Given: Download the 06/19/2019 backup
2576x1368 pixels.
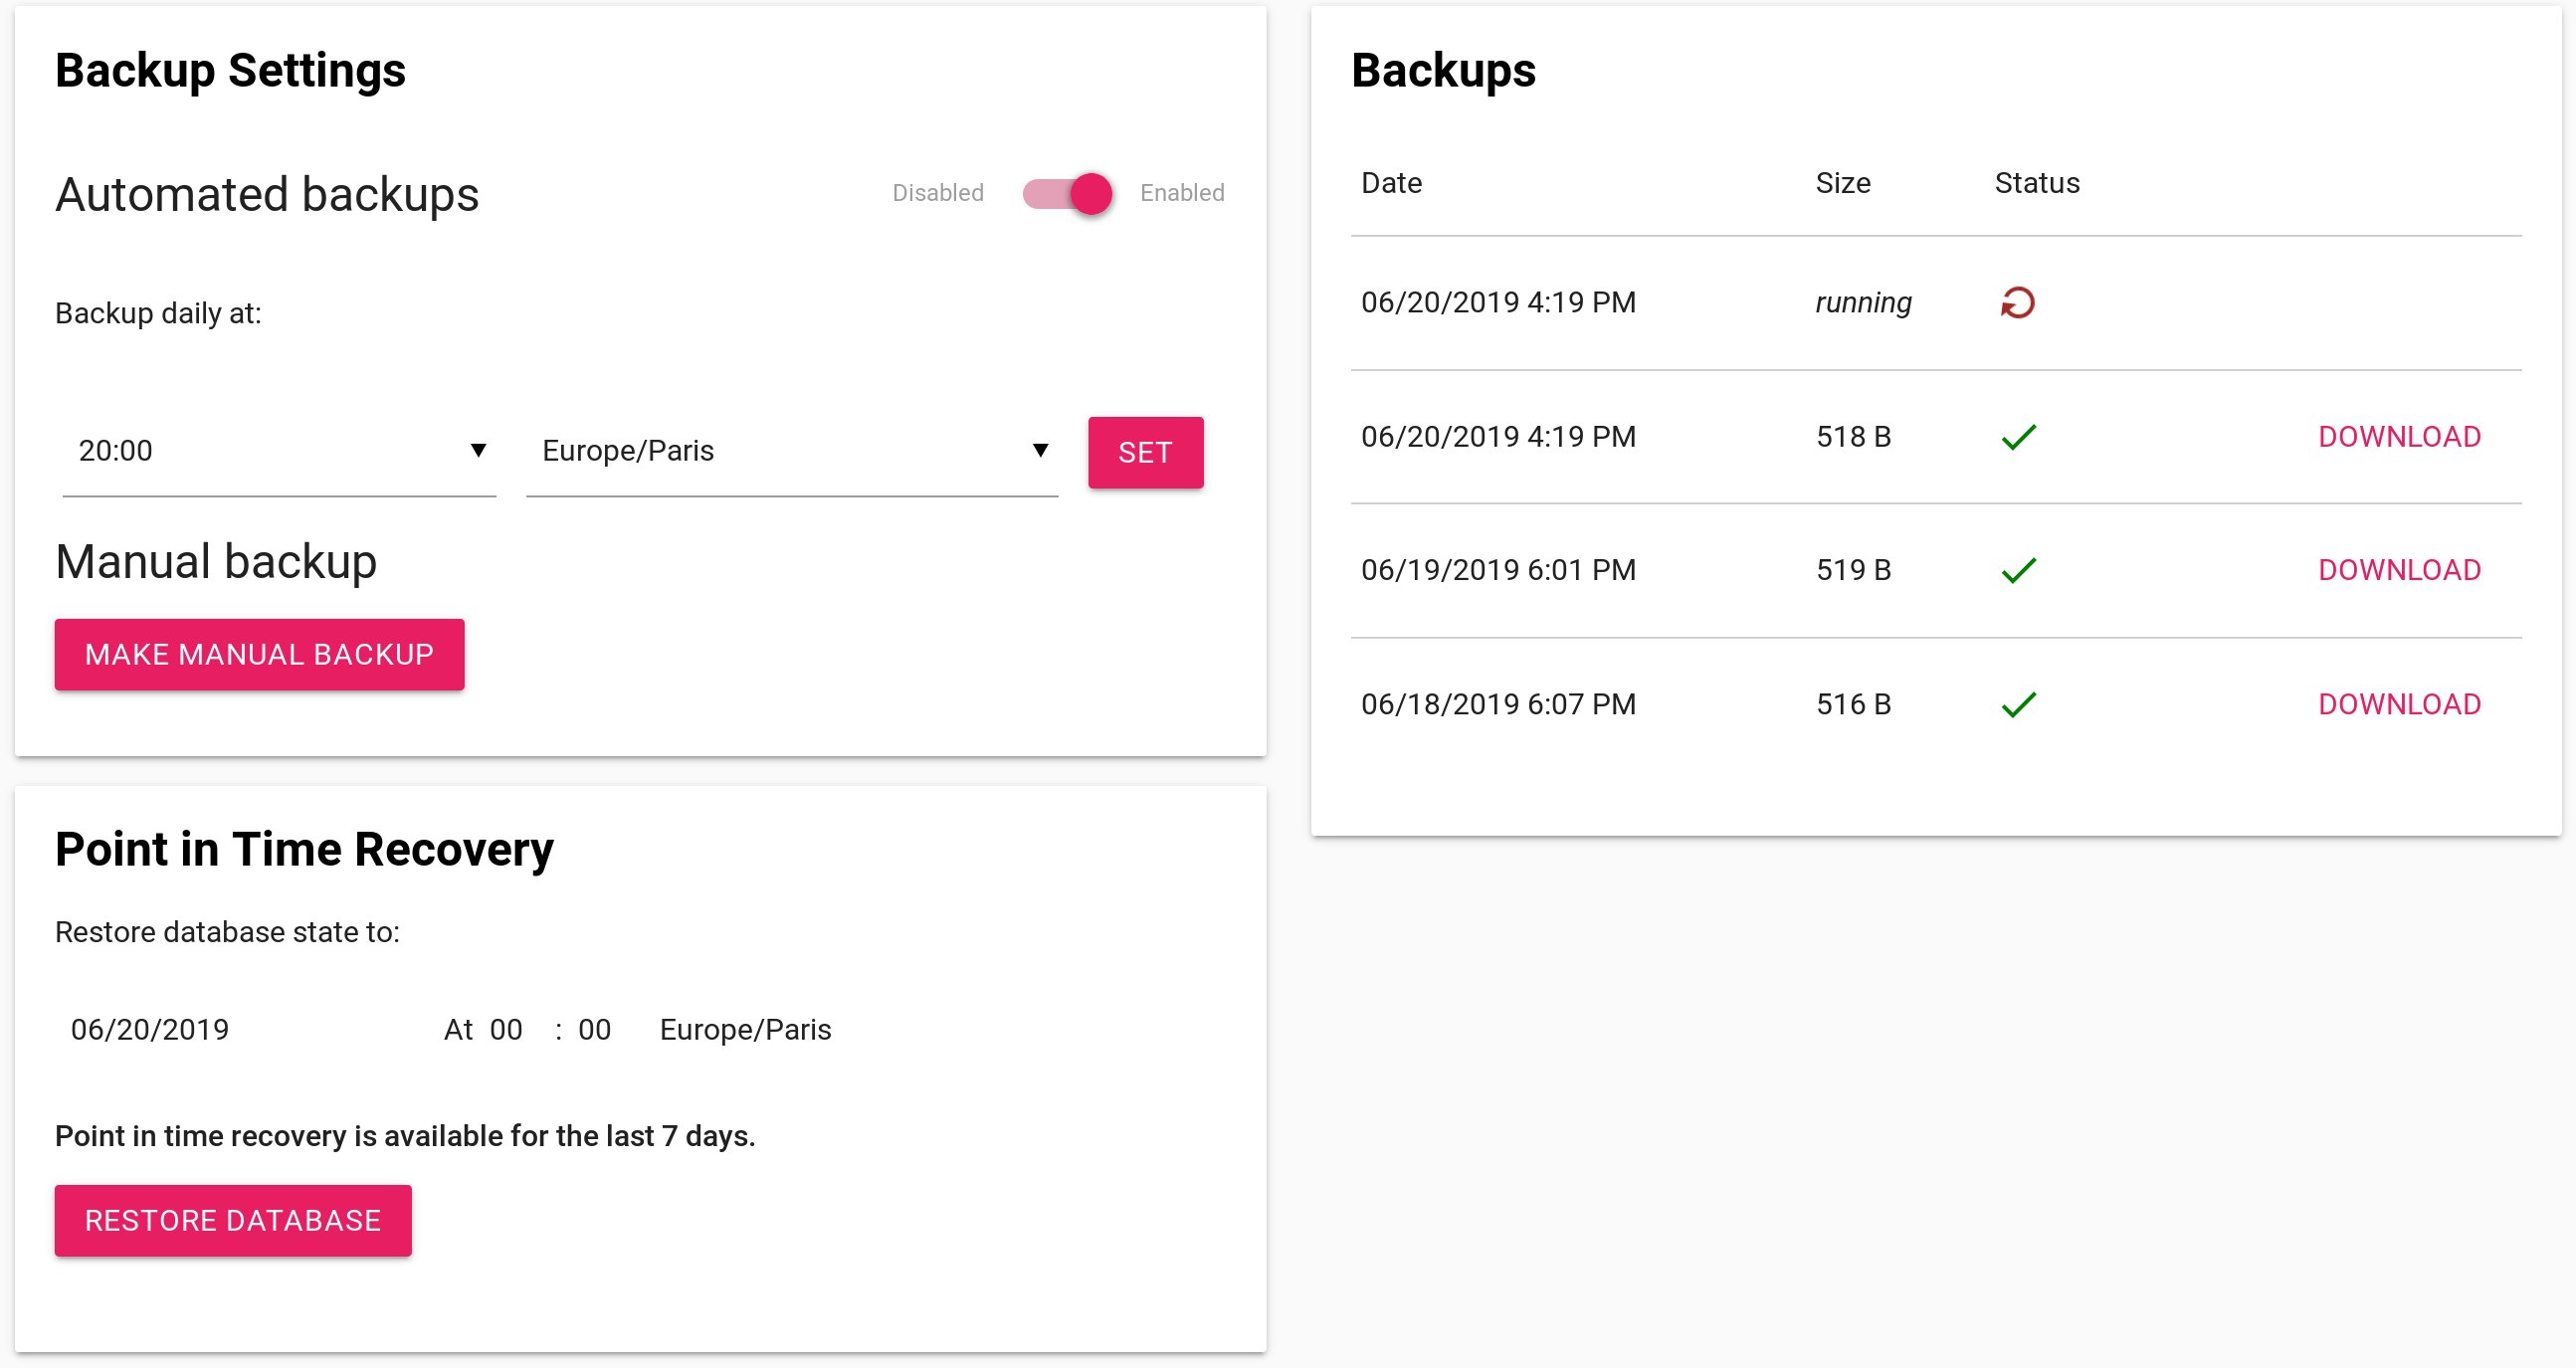Looking at the screenshot, I should click(x=2399, y=569).
